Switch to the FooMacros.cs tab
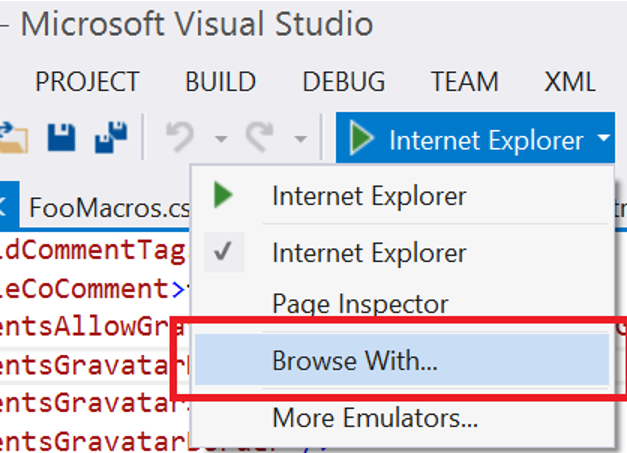 [110, 208]
